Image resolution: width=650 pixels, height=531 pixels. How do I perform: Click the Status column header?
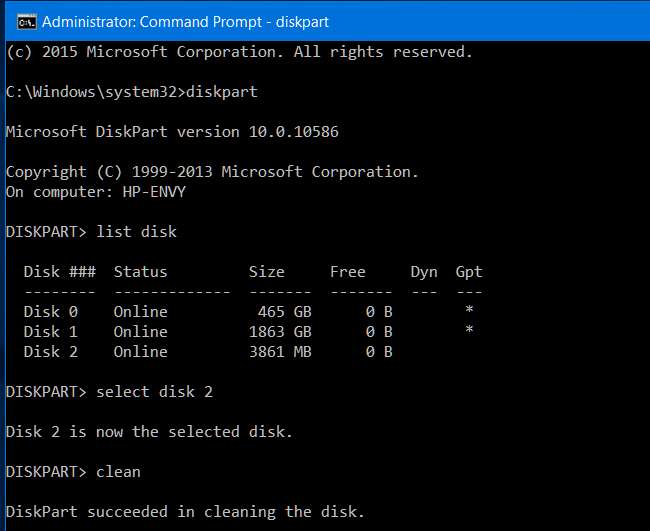click(140, 271)
